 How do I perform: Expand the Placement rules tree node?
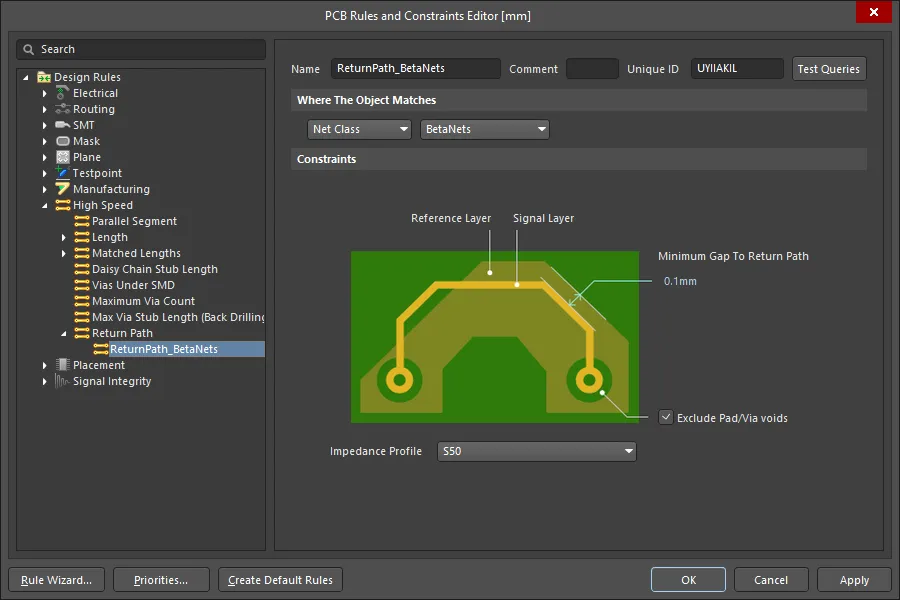click(x=45, y=365)
